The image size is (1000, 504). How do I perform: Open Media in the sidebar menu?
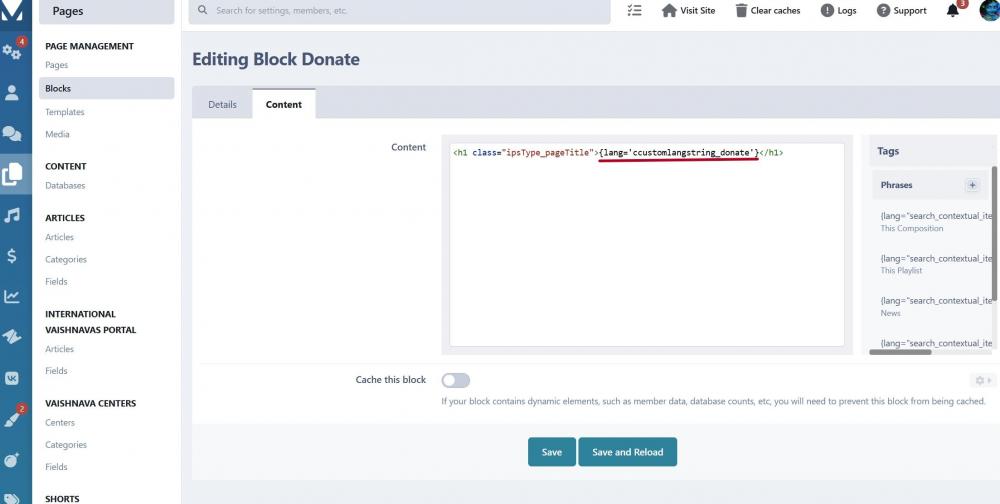click(x=57, y=134)
